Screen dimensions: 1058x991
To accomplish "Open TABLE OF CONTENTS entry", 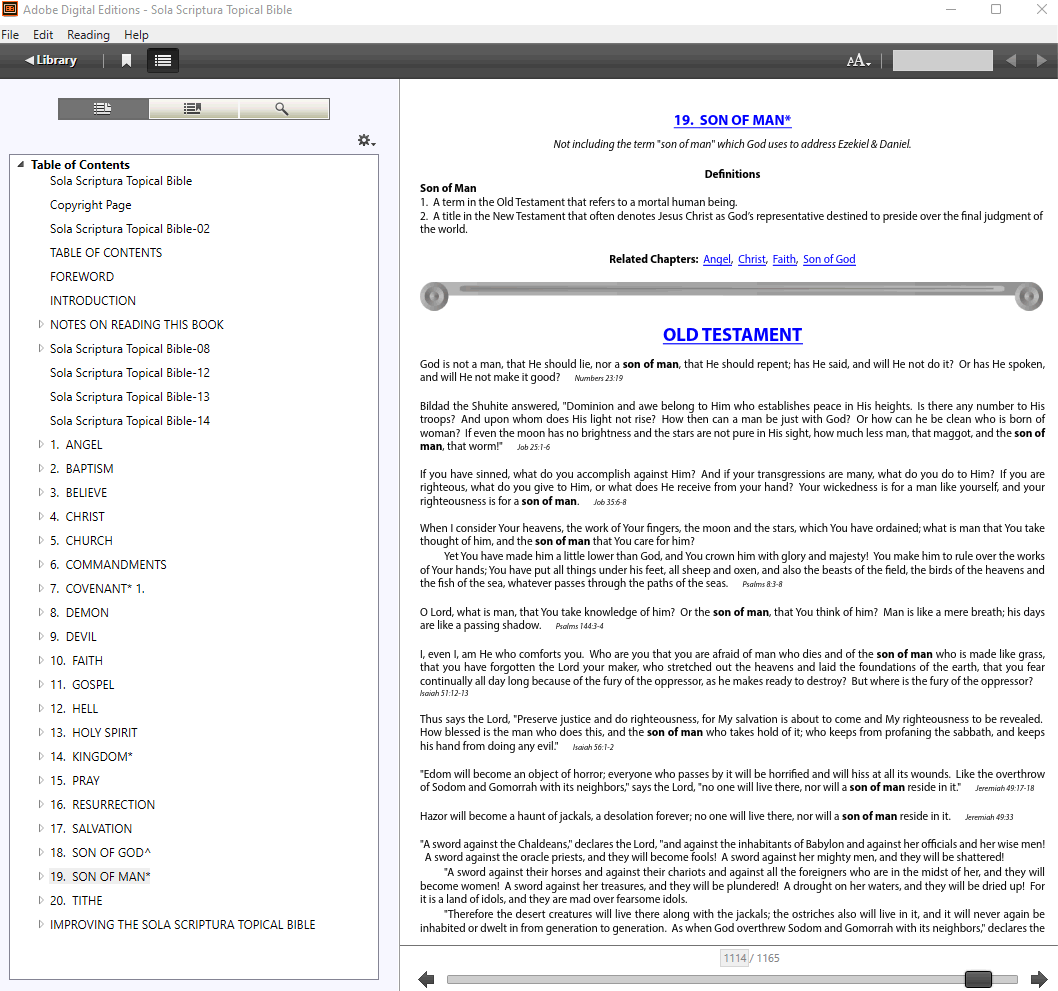I will click(x=106, y=252).
